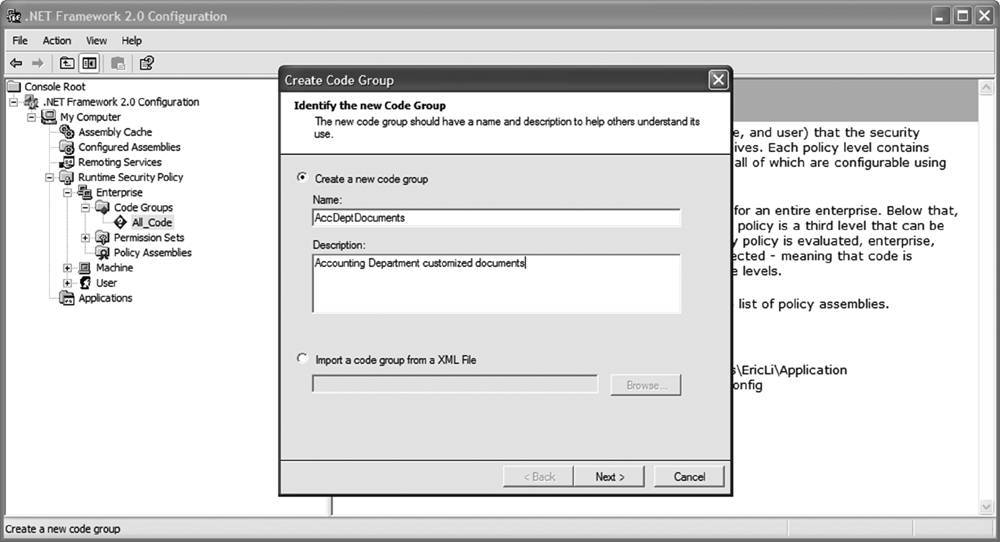This screenshot has width=1000, height=542.
Task: Expand the Permission Sets tree node
Action: (85, 238)
